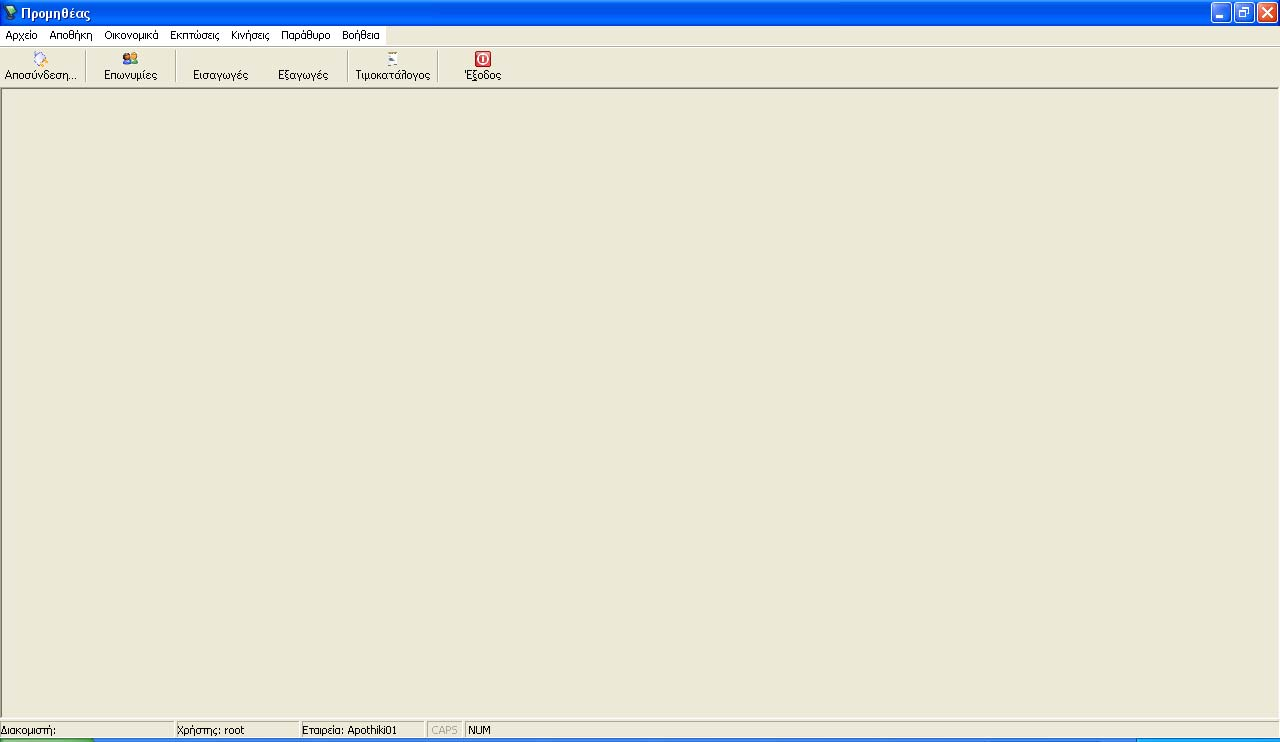Click the Εισαγωγές toolbar button
The image size is (1280, 742).
click(220, 67)
